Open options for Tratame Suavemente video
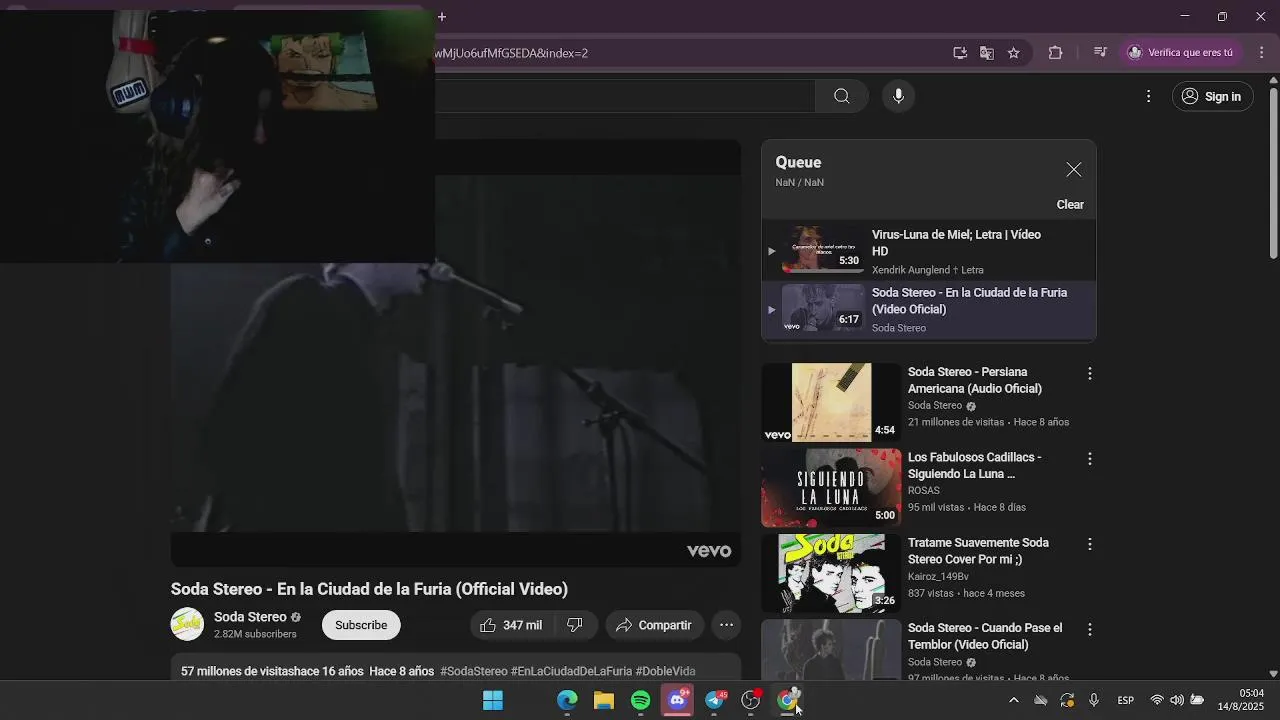 tap(1089, 544)
